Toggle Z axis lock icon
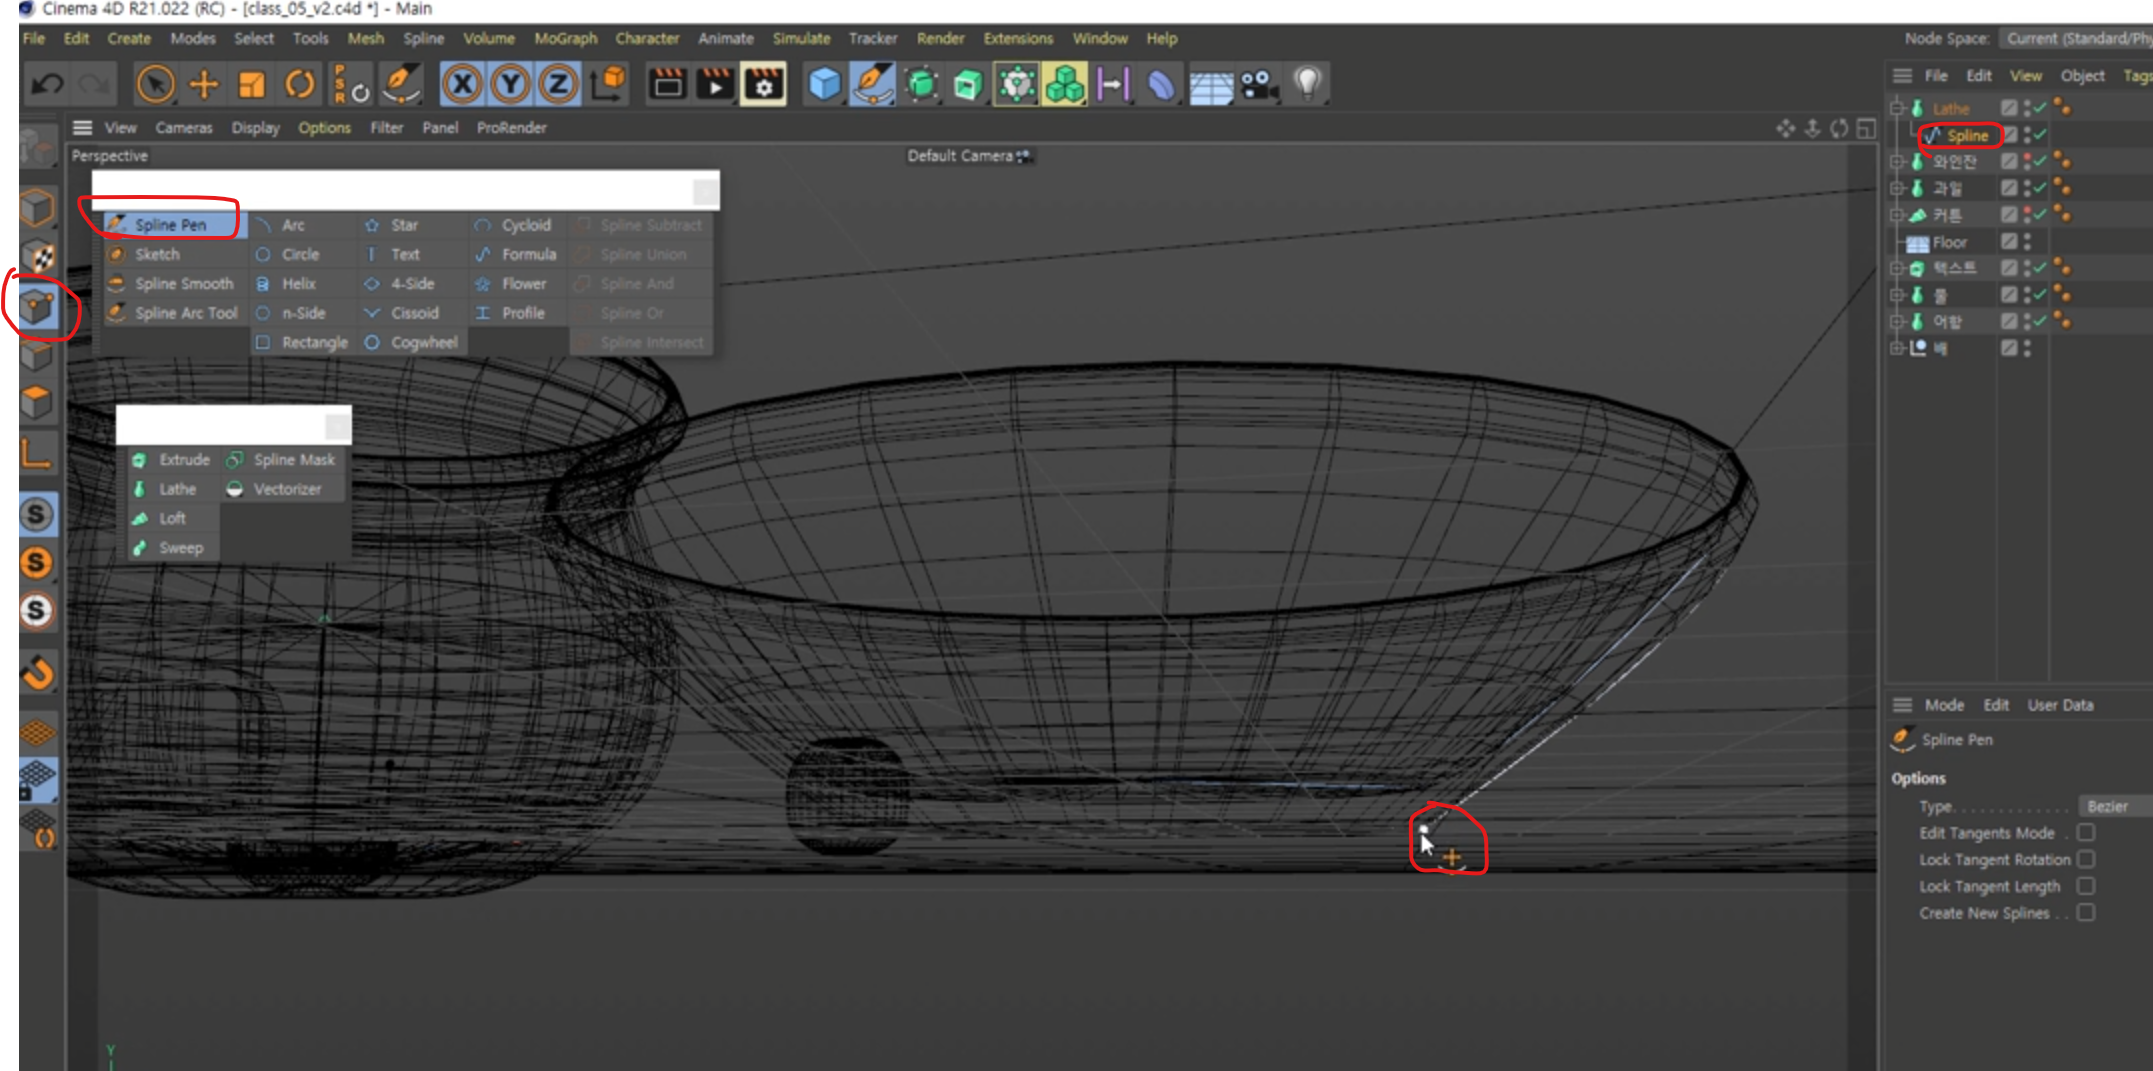The width and height of the screenshot is (2153, 1071). (x=558, y=85)
